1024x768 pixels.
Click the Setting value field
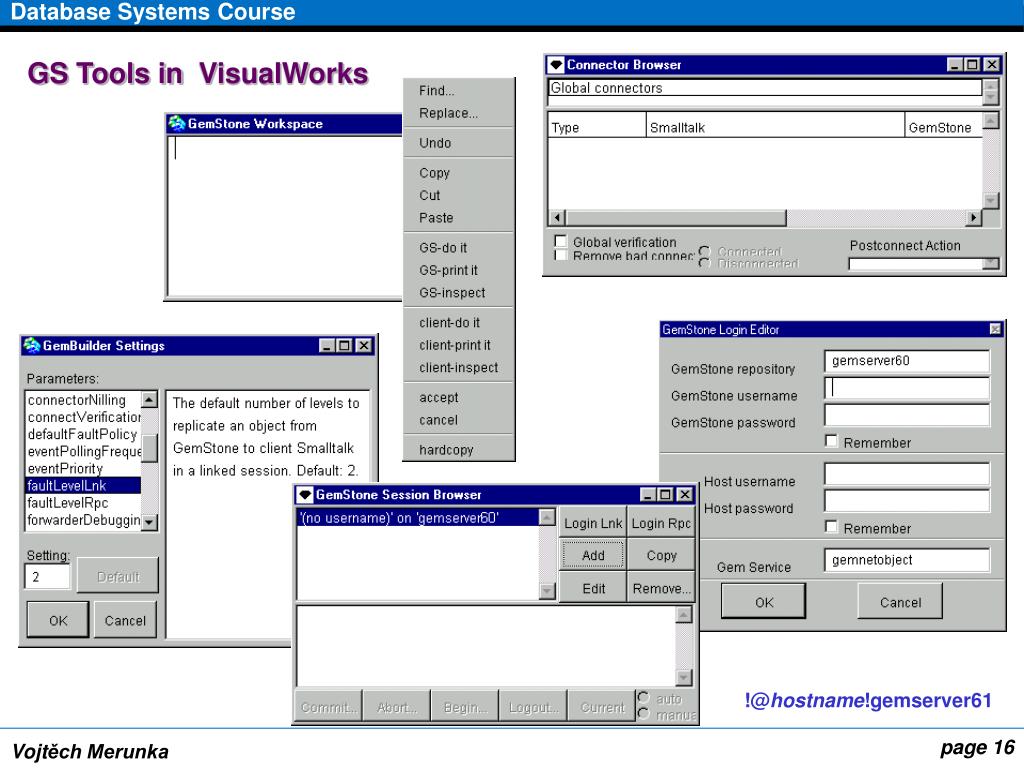coord(48,577)
